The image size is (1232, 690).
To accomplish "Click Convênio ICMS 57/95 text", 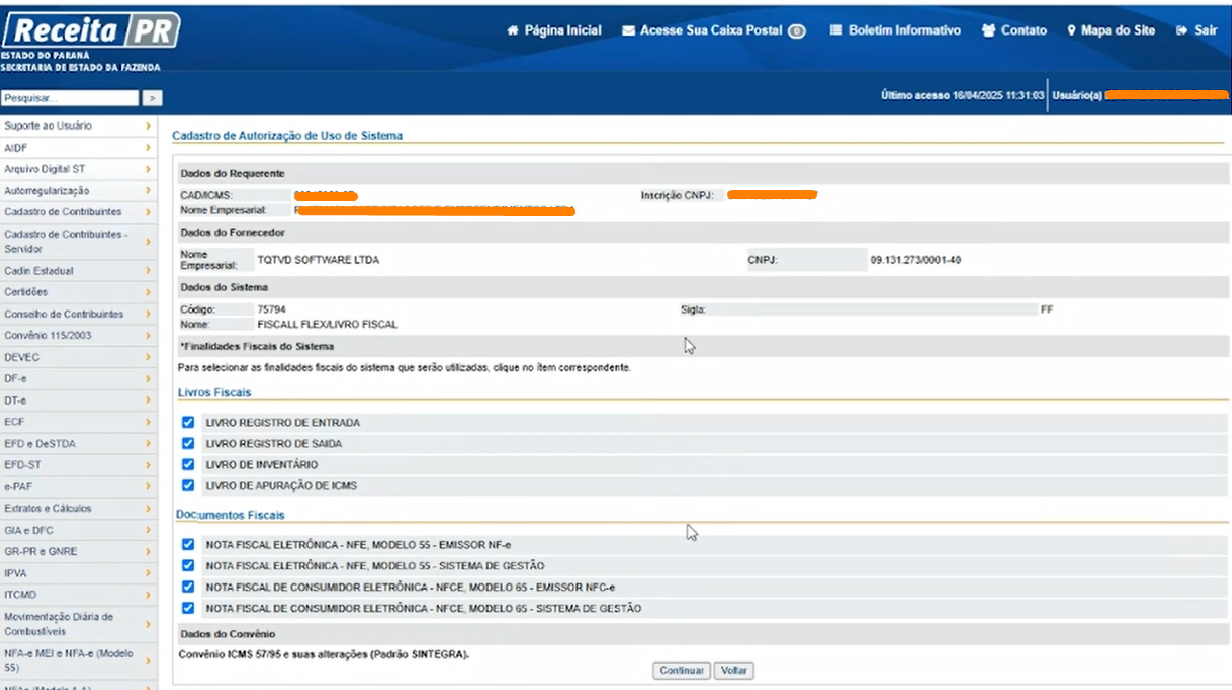I will [324, 654].
